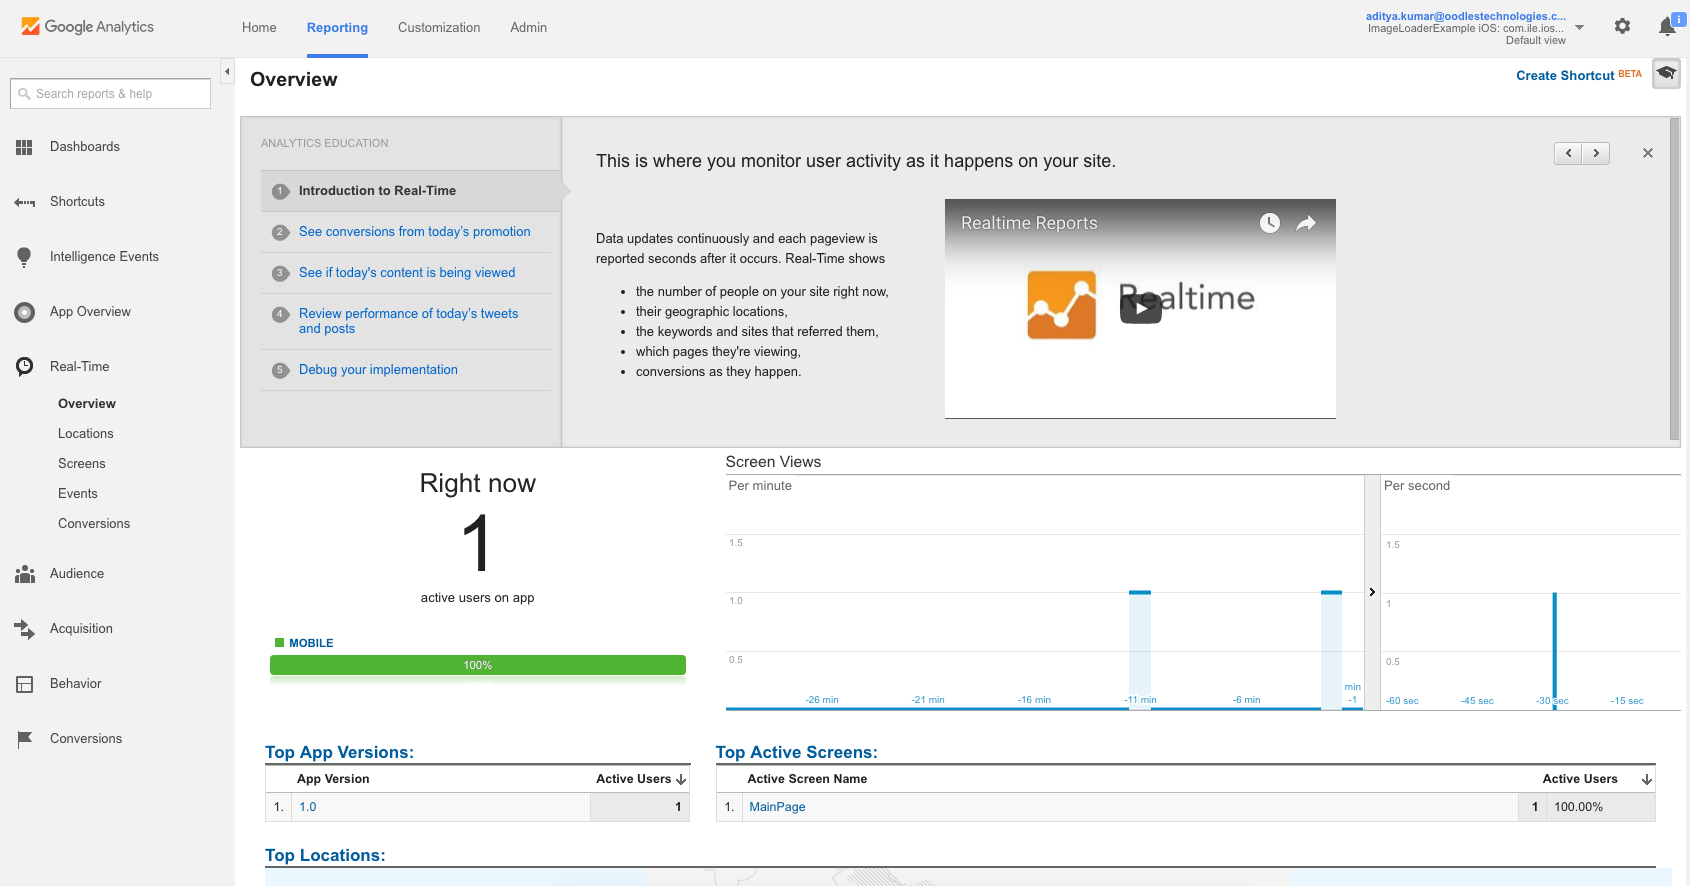This screenshot has height=886, width=1690.
Task: Go to previous education slide
Action: [1568, 153]
